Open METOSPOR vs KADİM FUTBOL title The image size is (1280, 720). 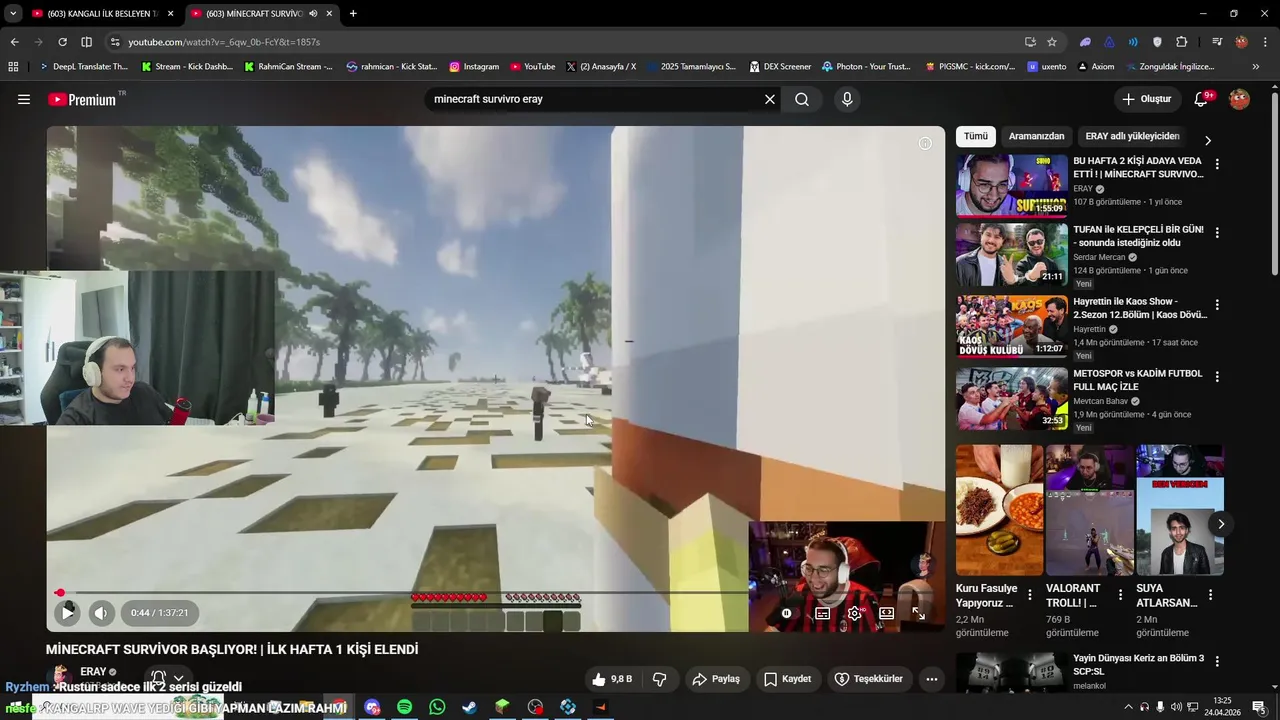(x=1138, y=380)
